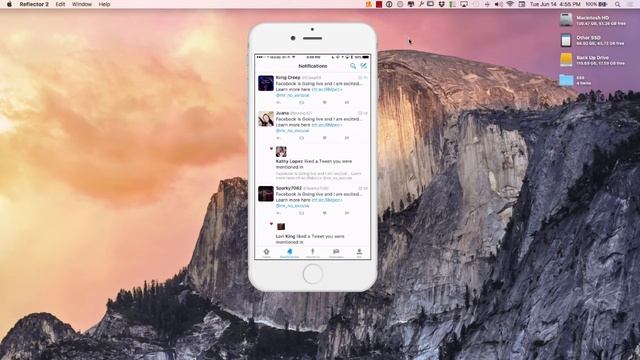Open Lori King's small avatar
This screenshot has width=640, height=360.
pos(281,227)
